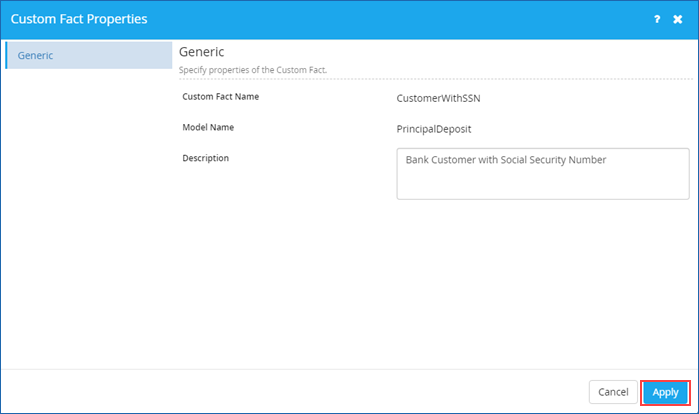This screenshot has width=699, height=414.
Task: Click the Custom Fact Properties title text
Action: (79, 19)
